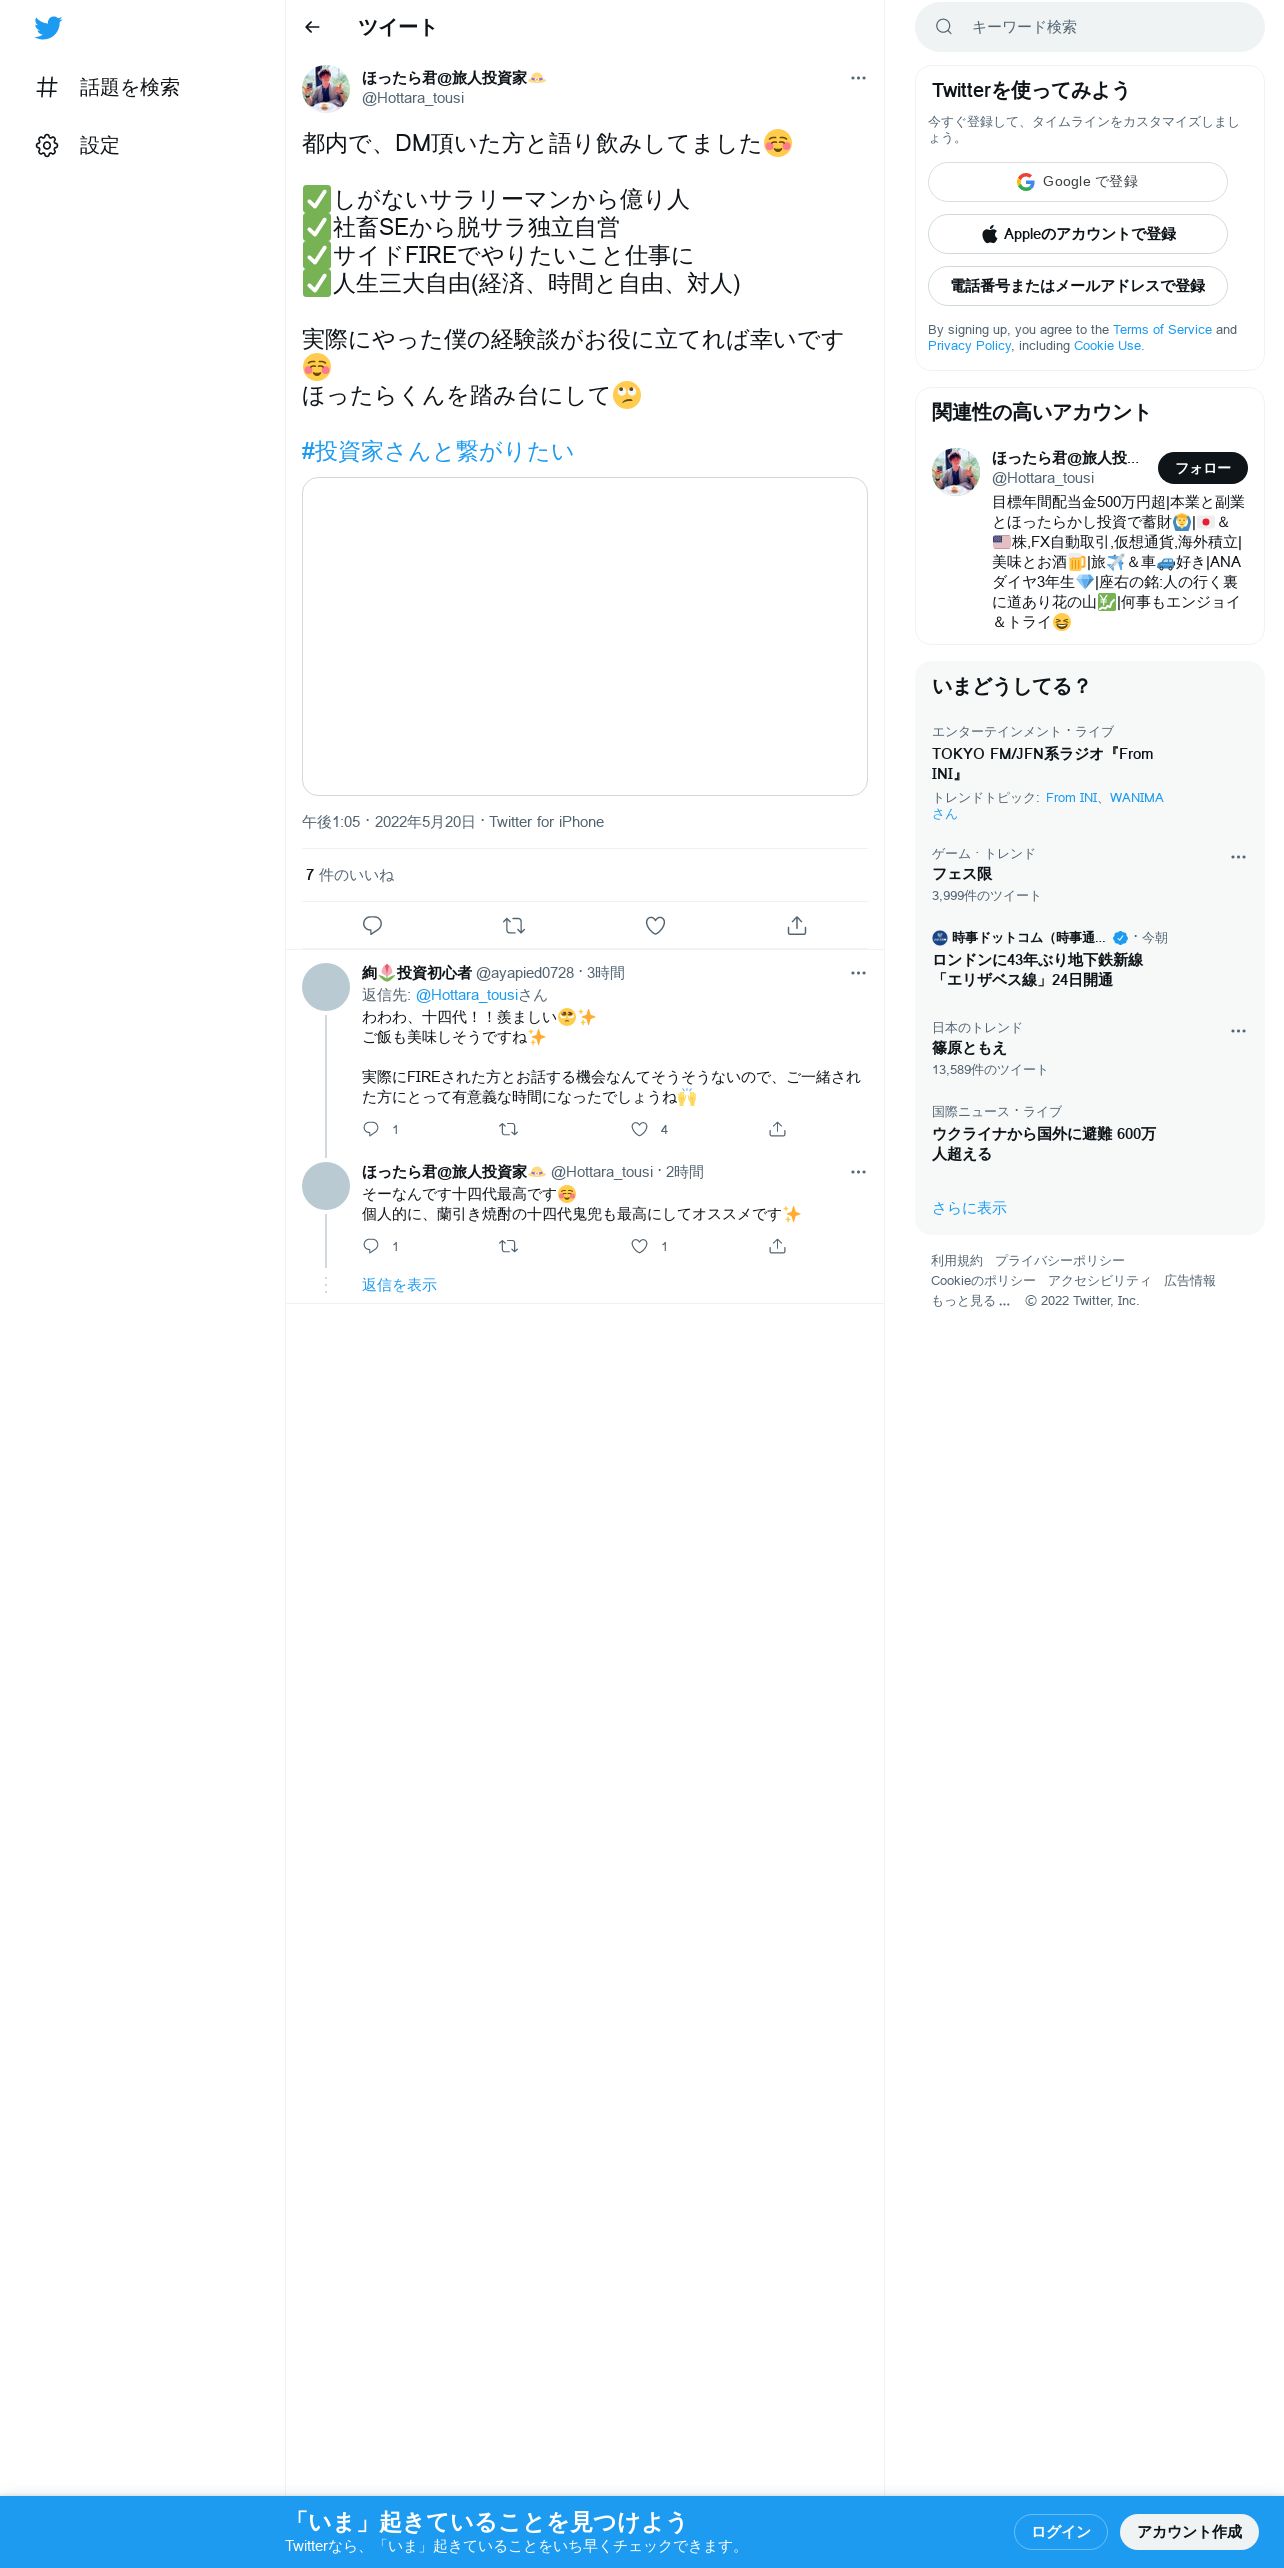Screen dimensions: 1284x2568
Task: Retweet the Hottara_tousi reply about 十四代
Action: point(508,1246)
